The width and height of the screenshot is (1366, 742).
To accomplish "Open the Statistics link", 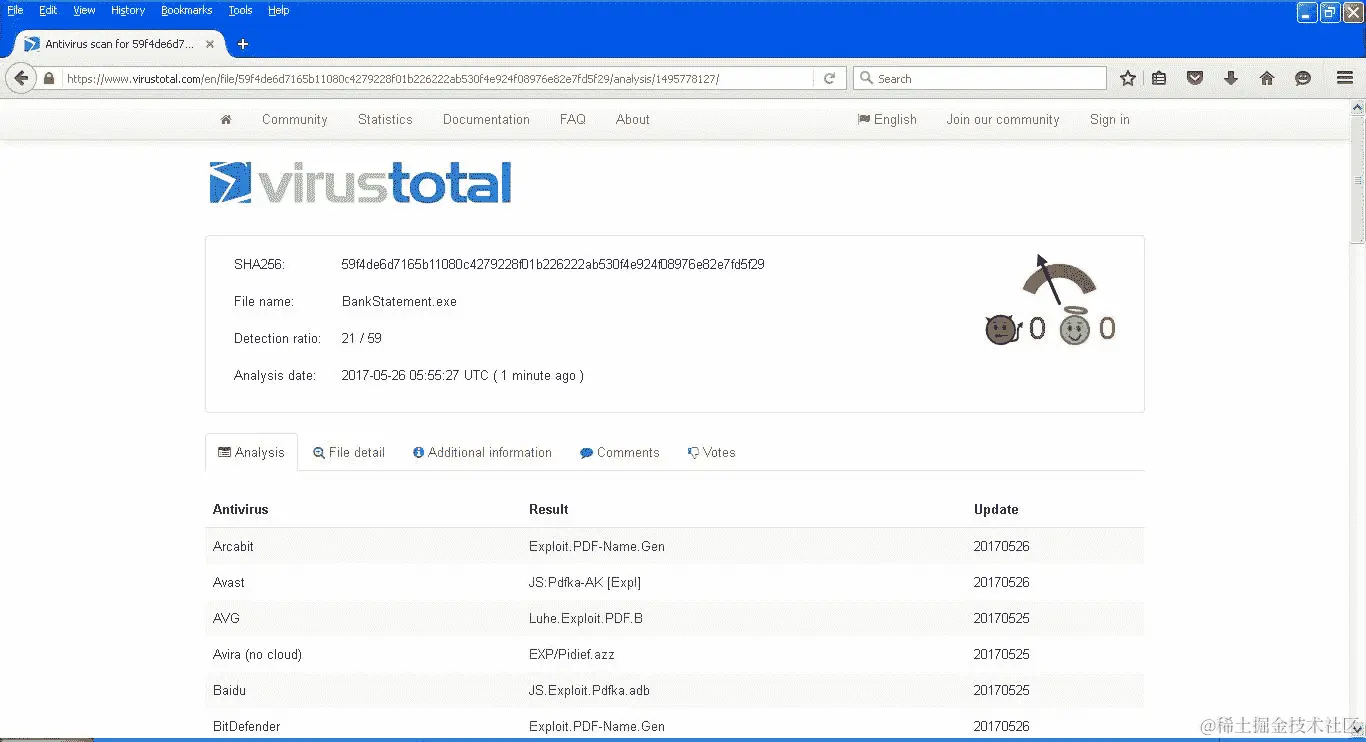I will 385,119.
